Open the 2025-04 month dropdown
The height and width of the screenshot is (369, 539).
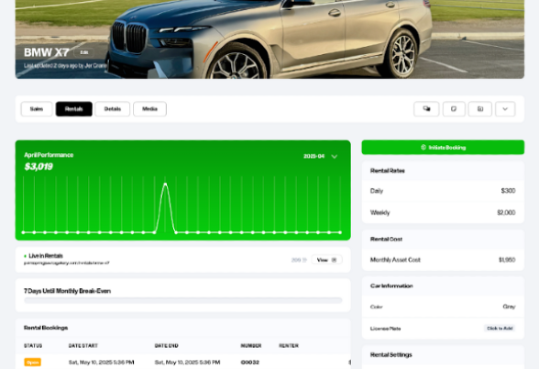320,156
